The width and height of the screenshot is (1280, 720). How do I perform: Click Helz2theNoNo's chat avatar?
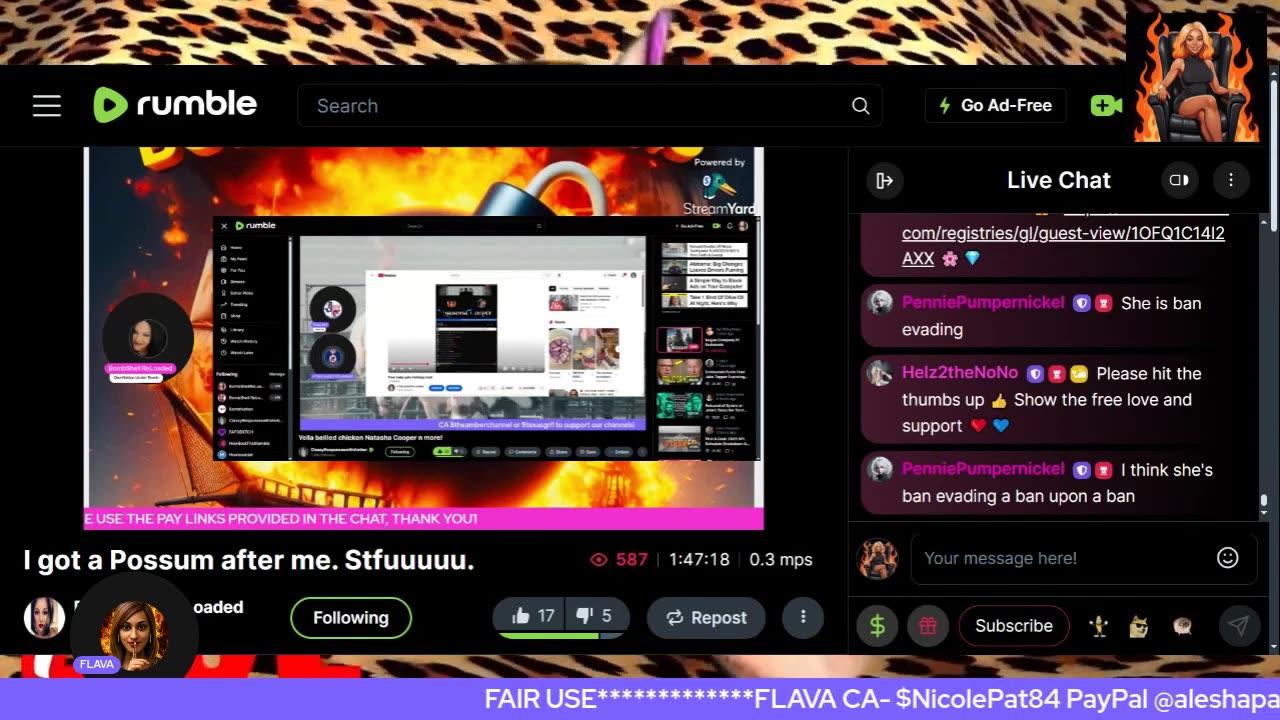tap(880, 373)
